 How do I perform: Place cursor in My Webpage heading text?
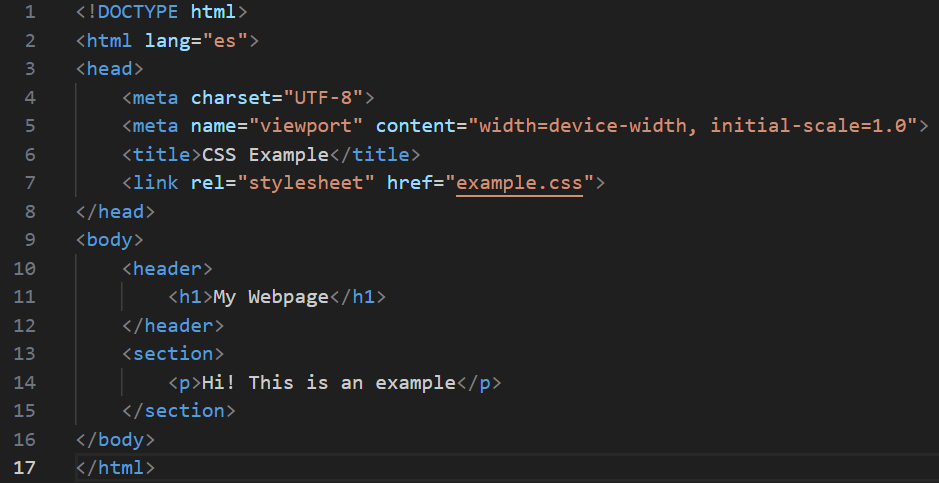[271, 297]
